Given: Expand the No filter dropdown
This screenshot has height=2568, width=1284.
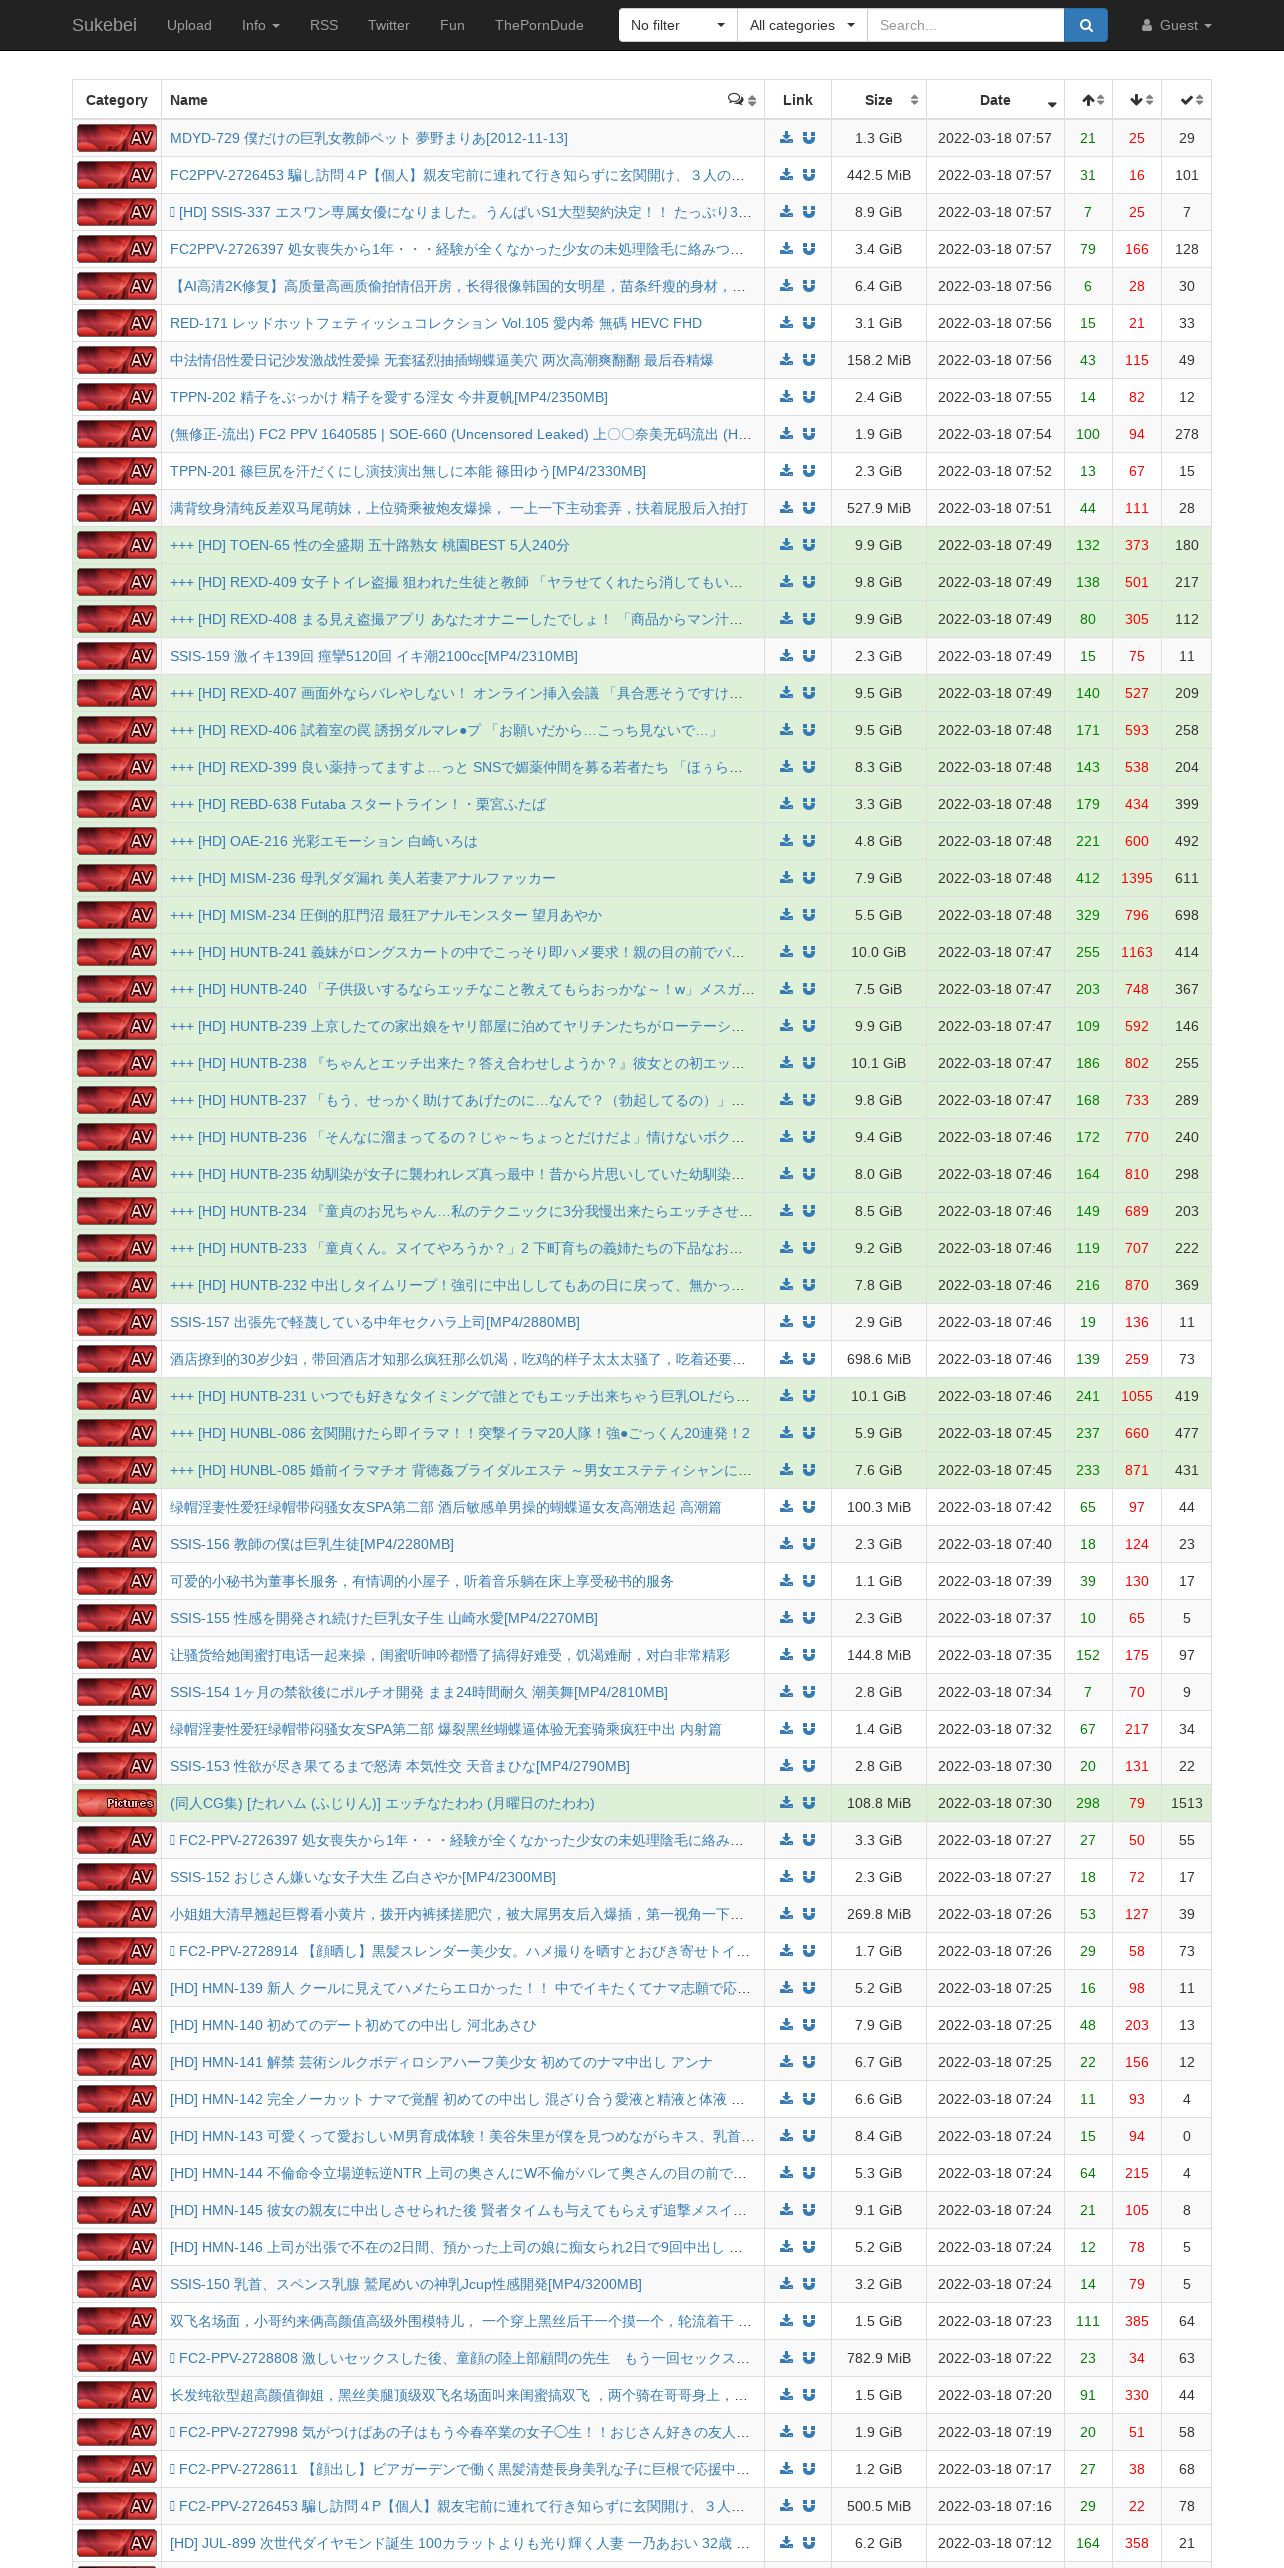Looking at the screenshot, I should tap(678, 25).
